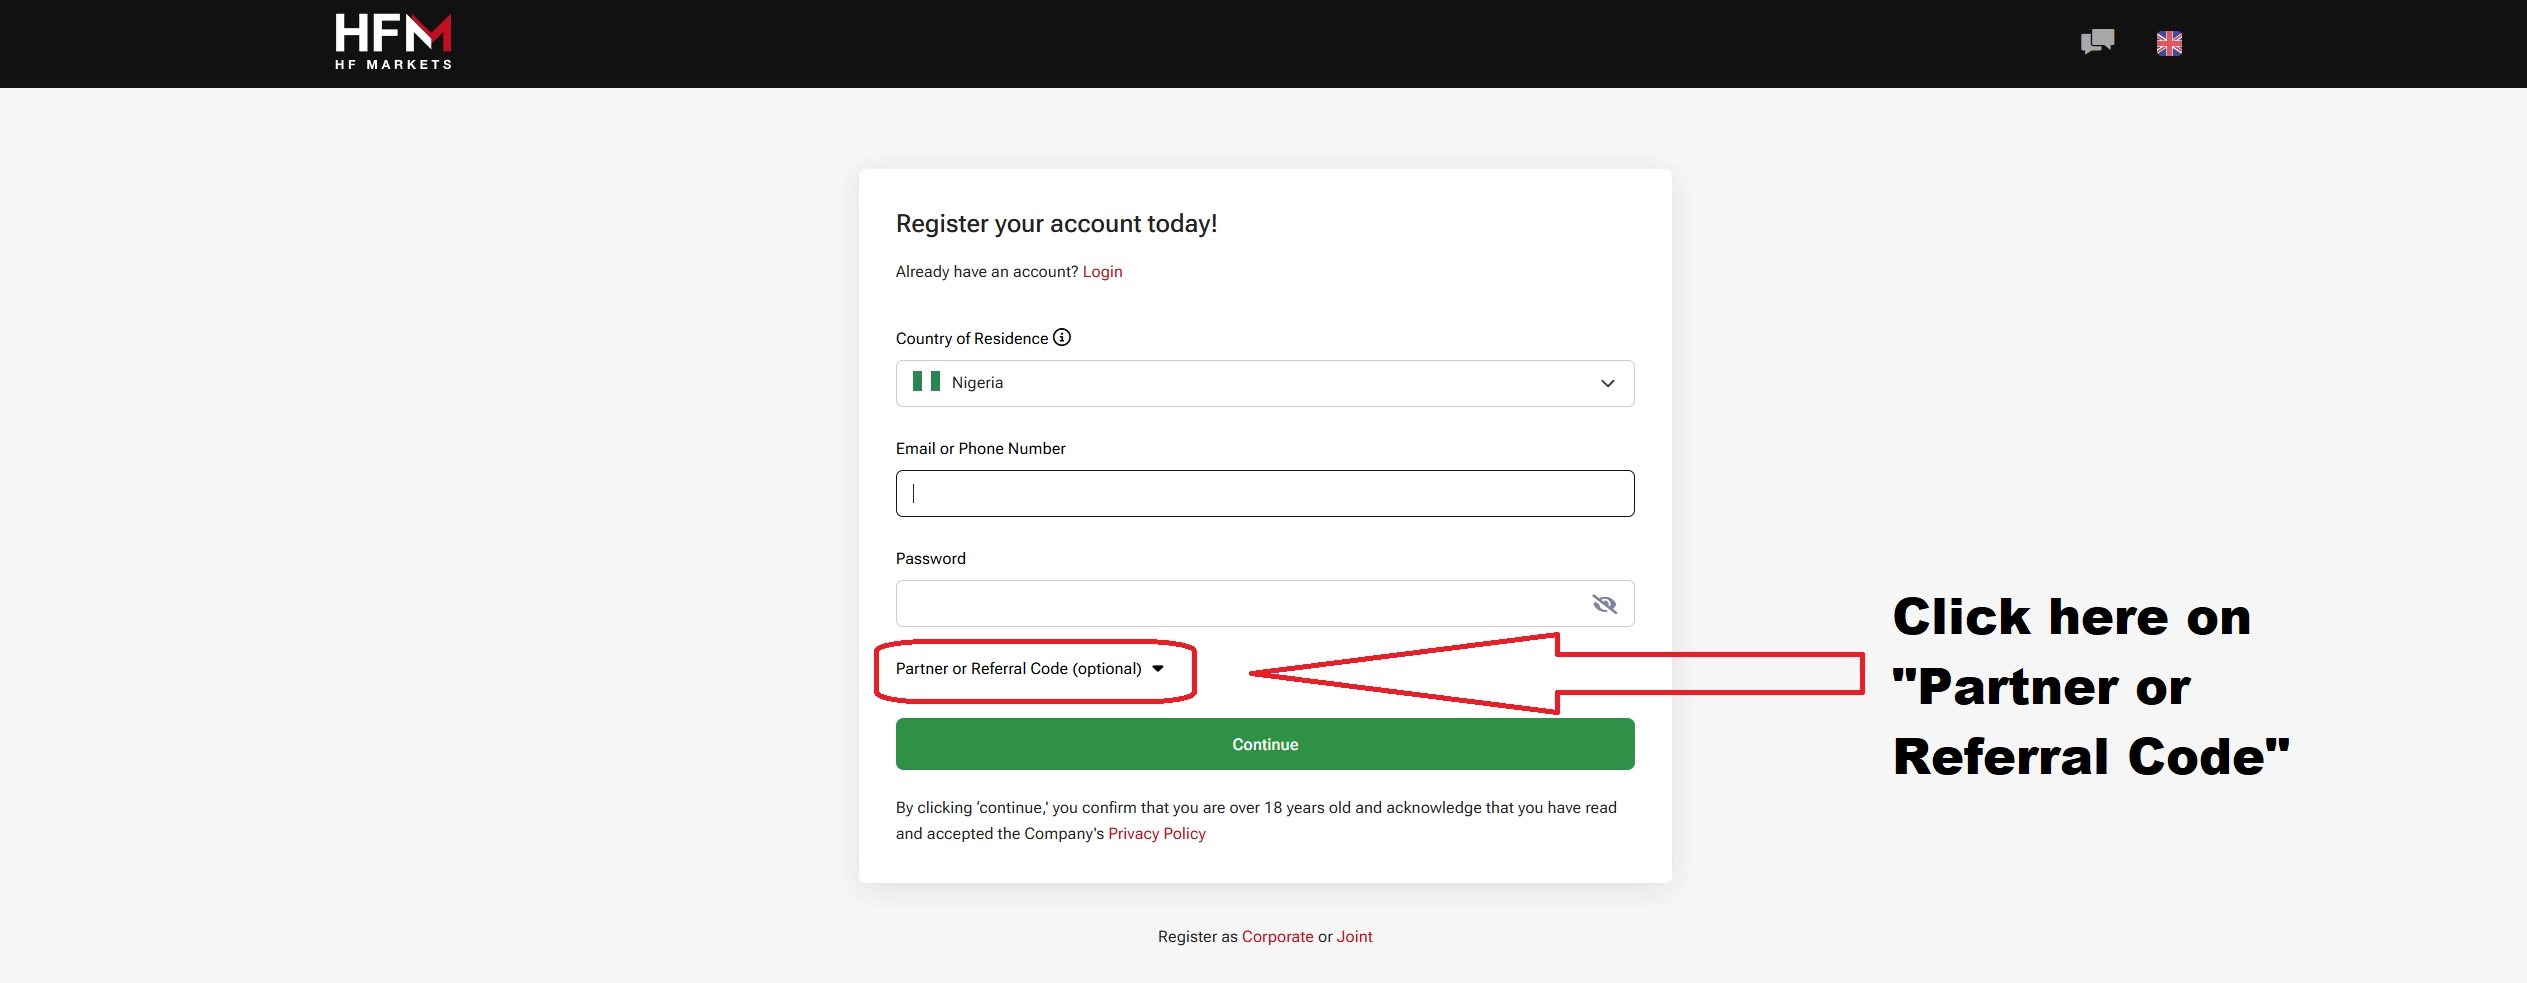Click the HFM Markets logo
Viewport: 2527px width, 983px height.
pyautogui.click(x=393, y=42)
